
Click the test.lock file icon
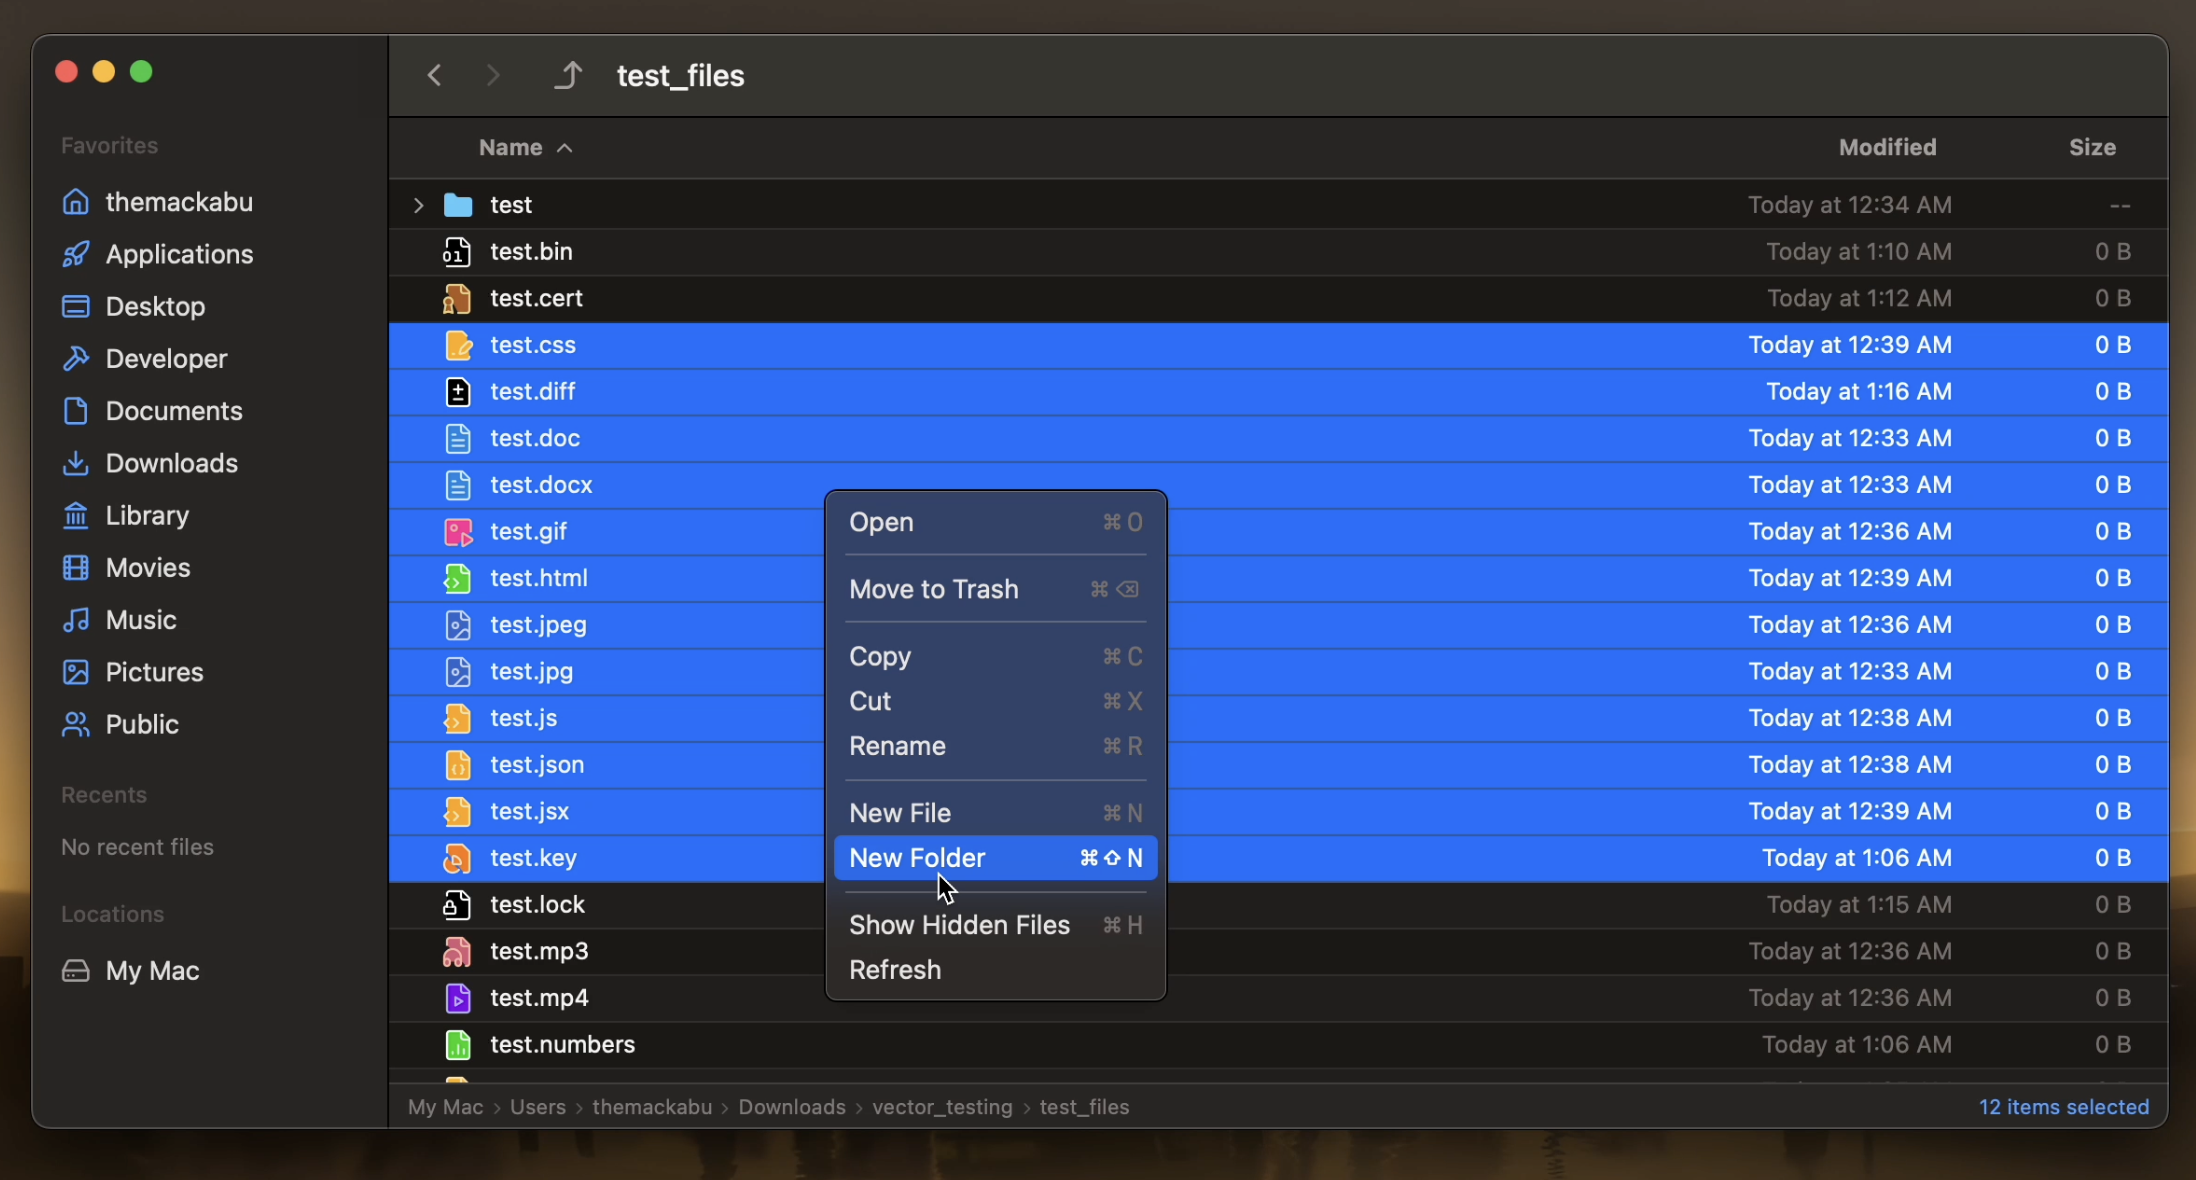click(x=457, y=905)
